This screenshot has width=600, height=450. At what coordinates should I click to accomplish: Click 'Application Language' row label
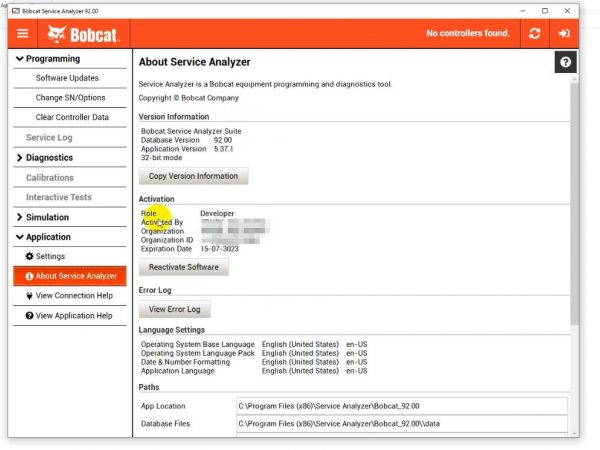click(178, 371)
